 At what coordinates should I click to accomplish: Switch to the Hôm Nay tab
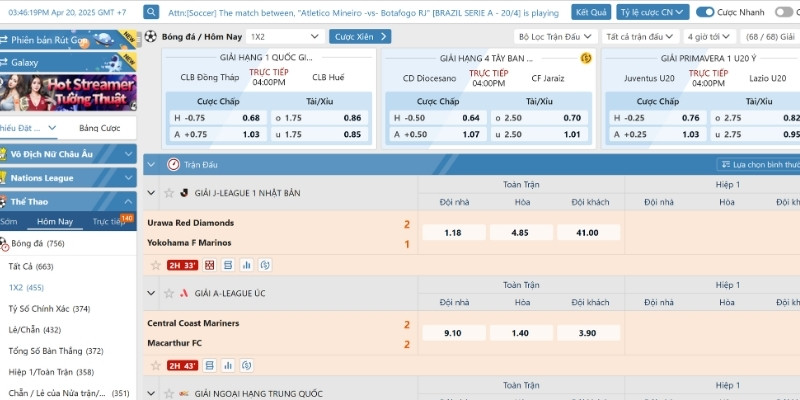click(x=55, y=221)
